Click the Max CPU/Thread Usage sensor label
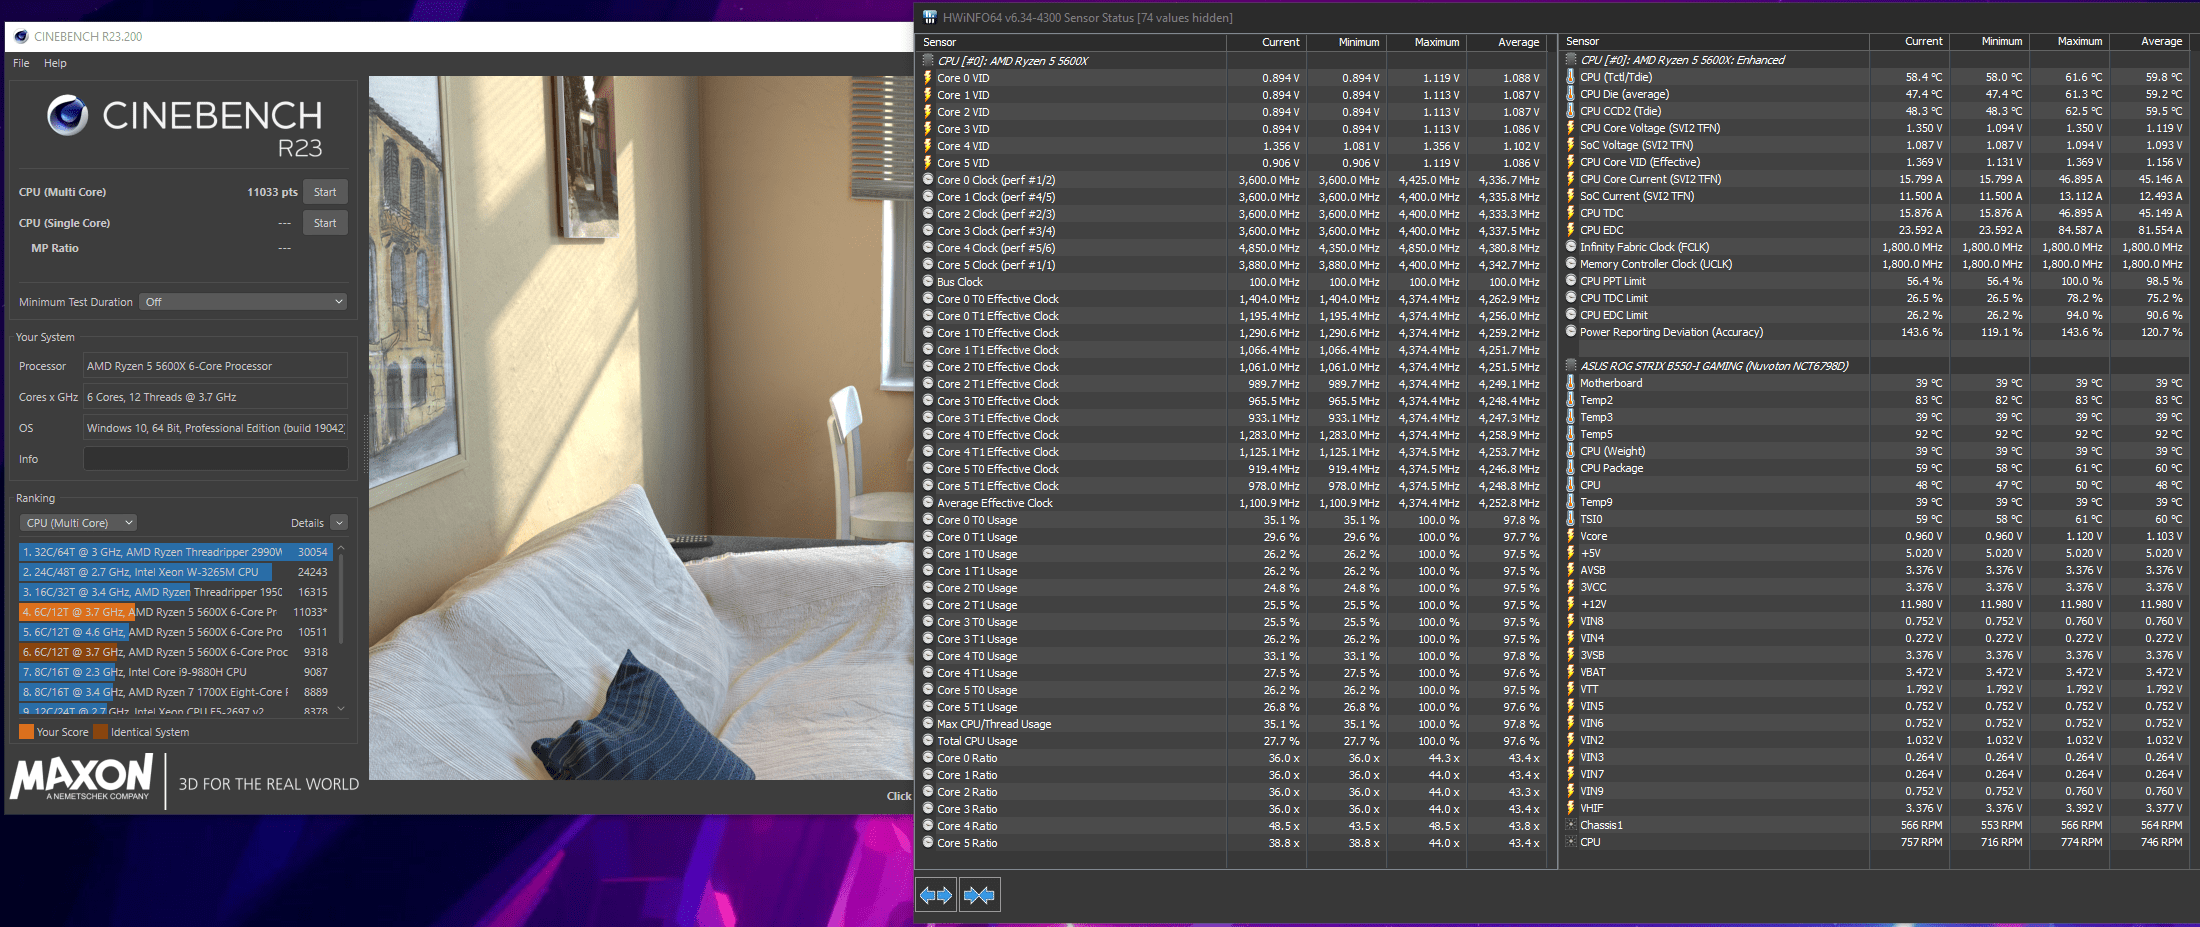This screenshot has width=2200, height=927. [x=994, y=724]
